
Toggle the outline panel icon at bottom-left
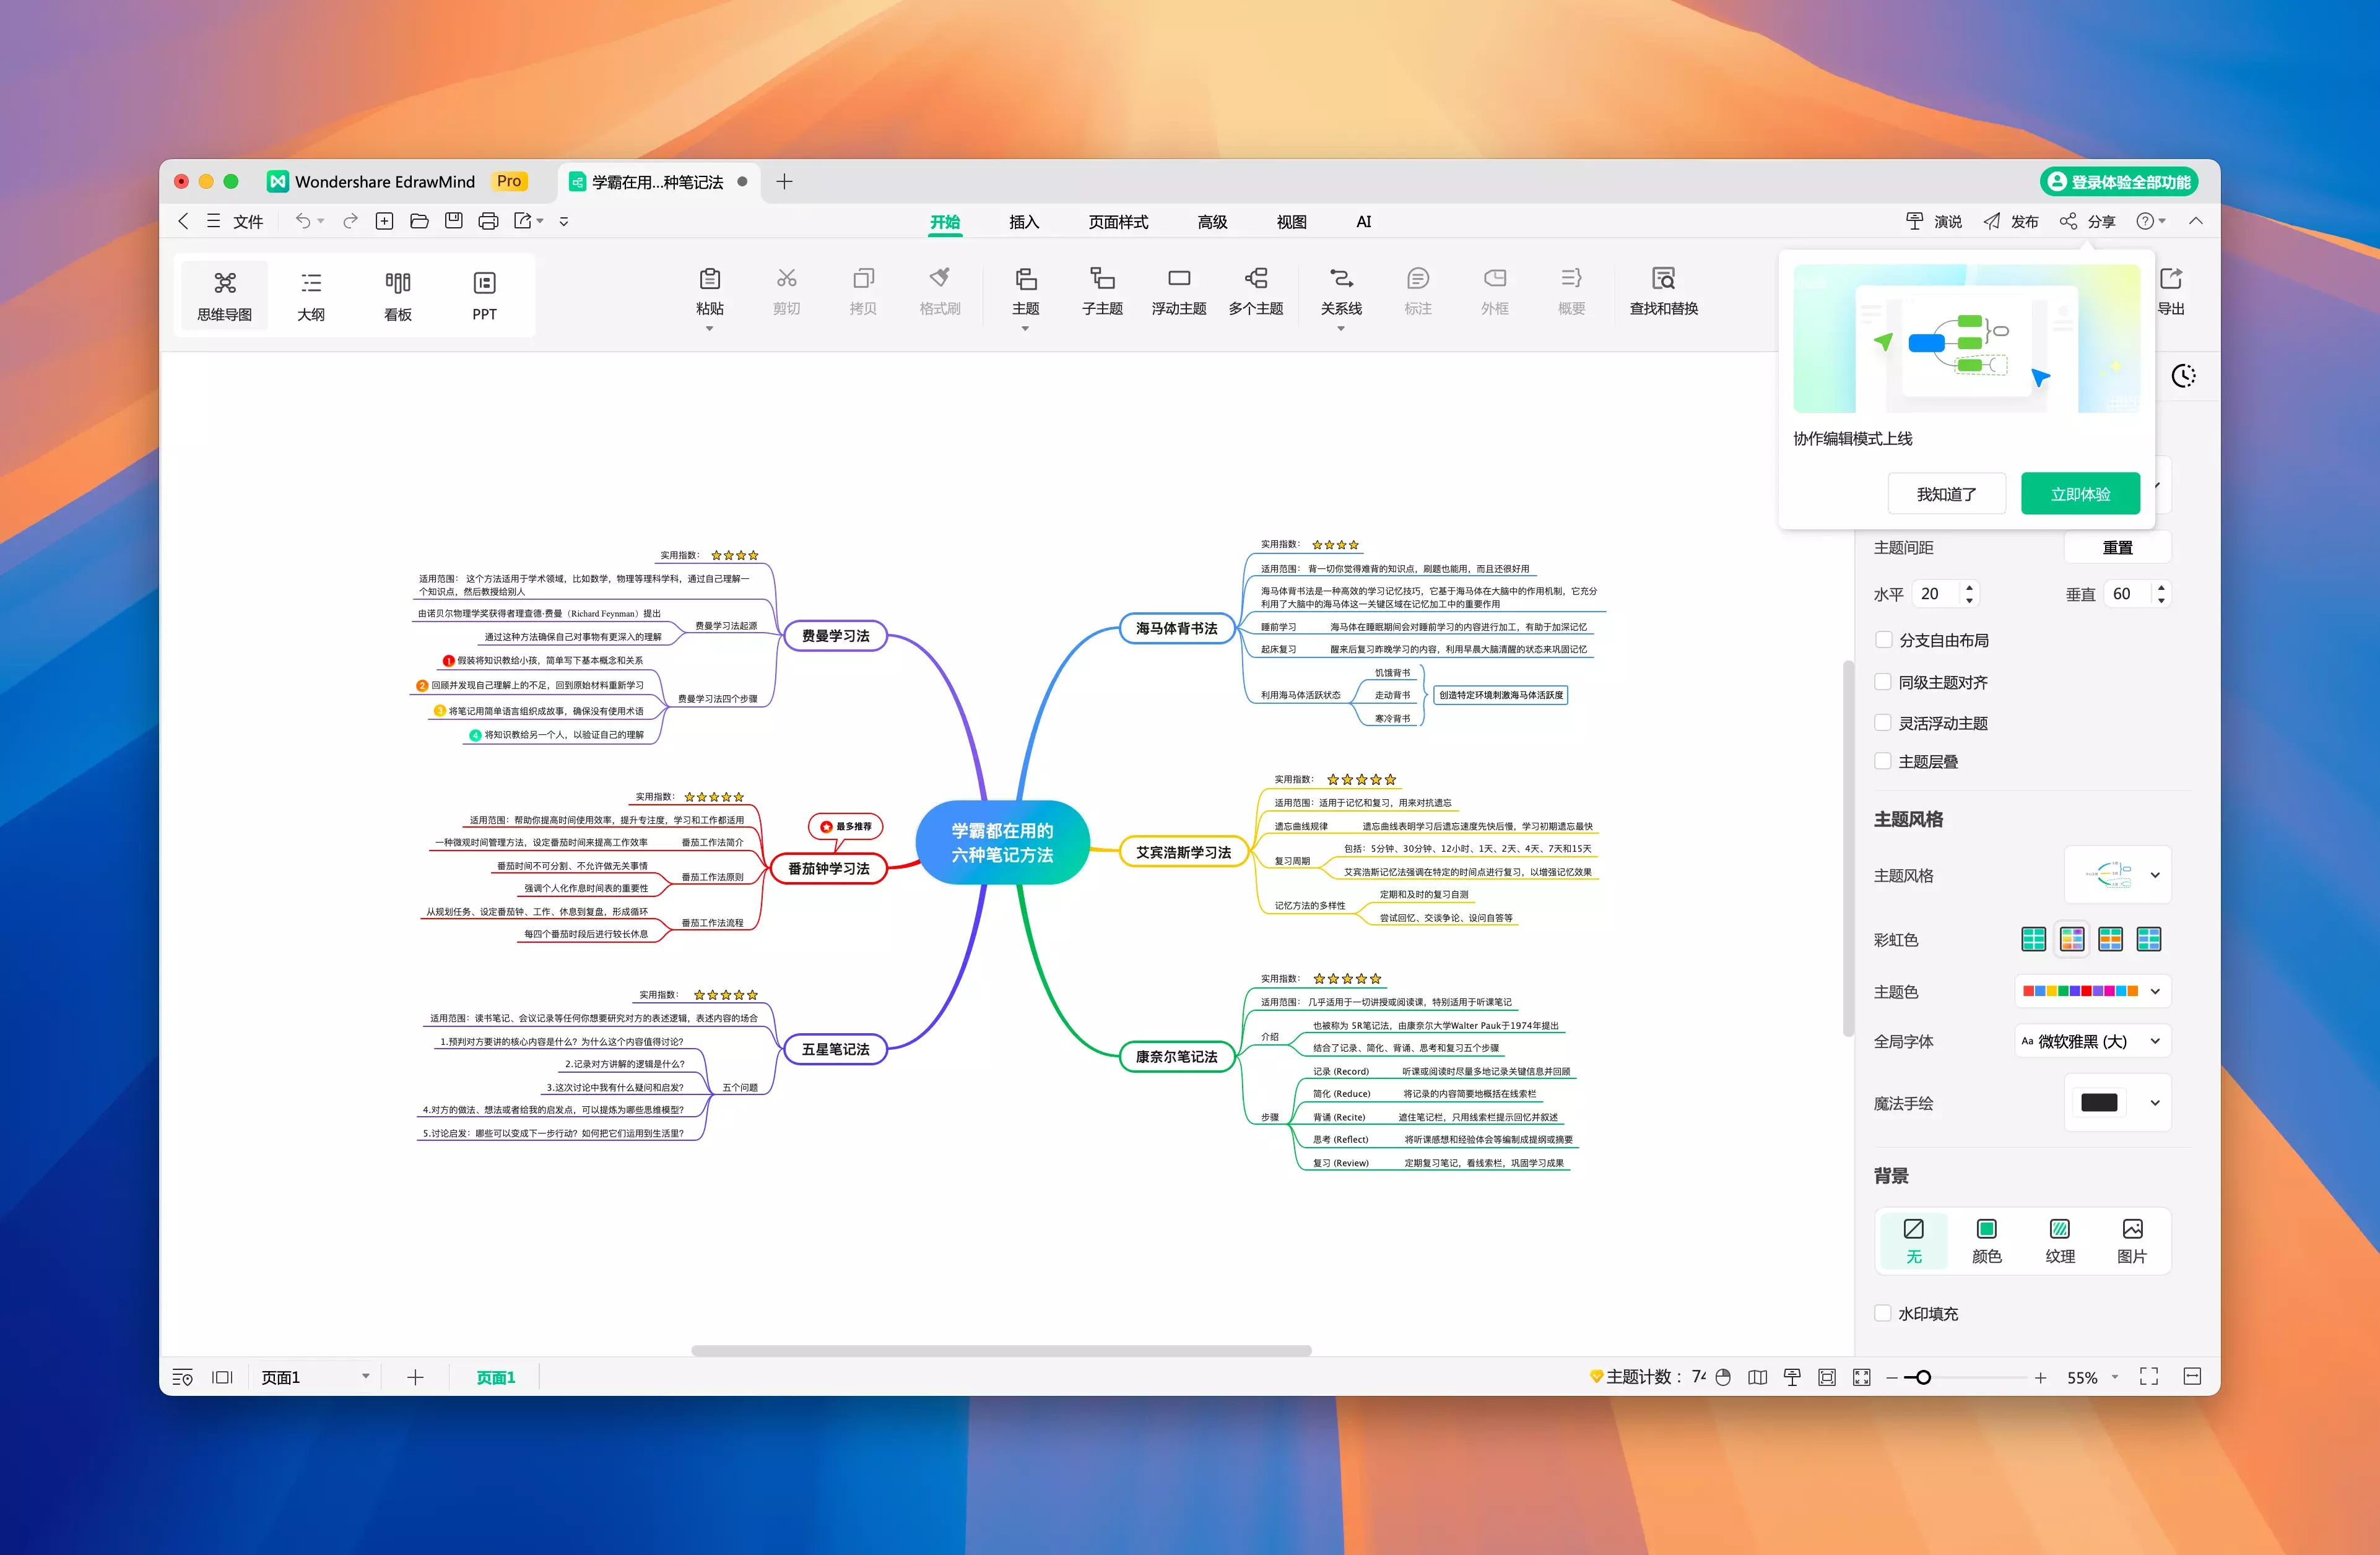(182, 1377)
